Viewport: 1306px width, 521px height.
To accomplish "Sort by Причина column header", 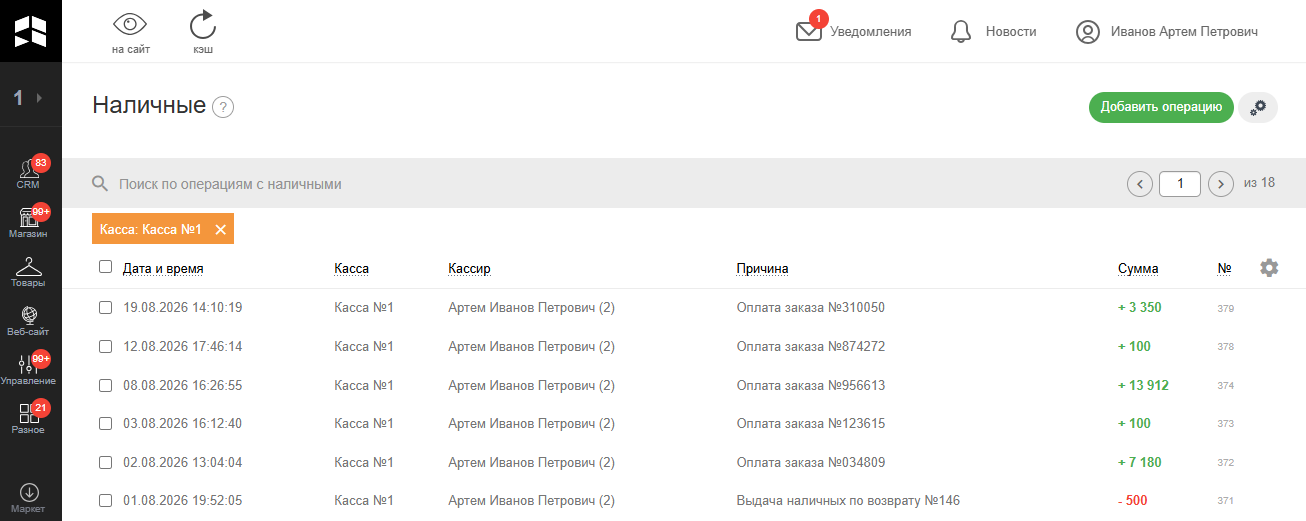I will 763,269.
